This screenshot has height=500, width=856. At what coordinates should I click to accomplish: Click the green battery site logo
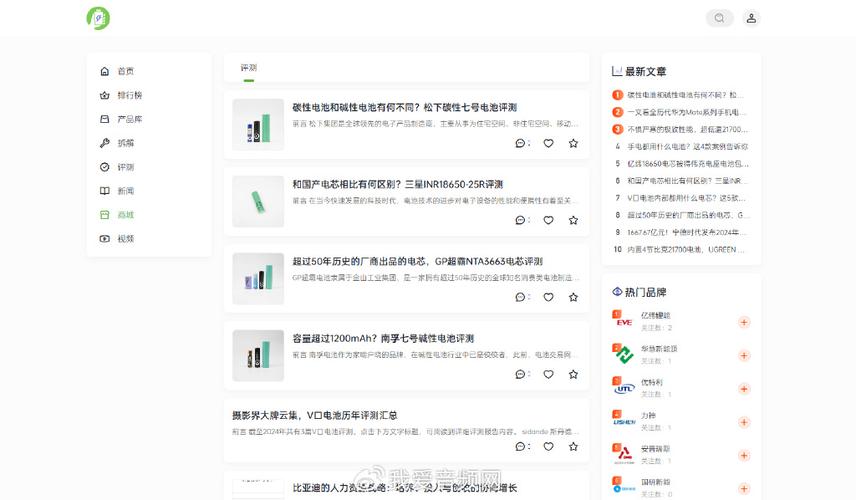coord(98,18)
